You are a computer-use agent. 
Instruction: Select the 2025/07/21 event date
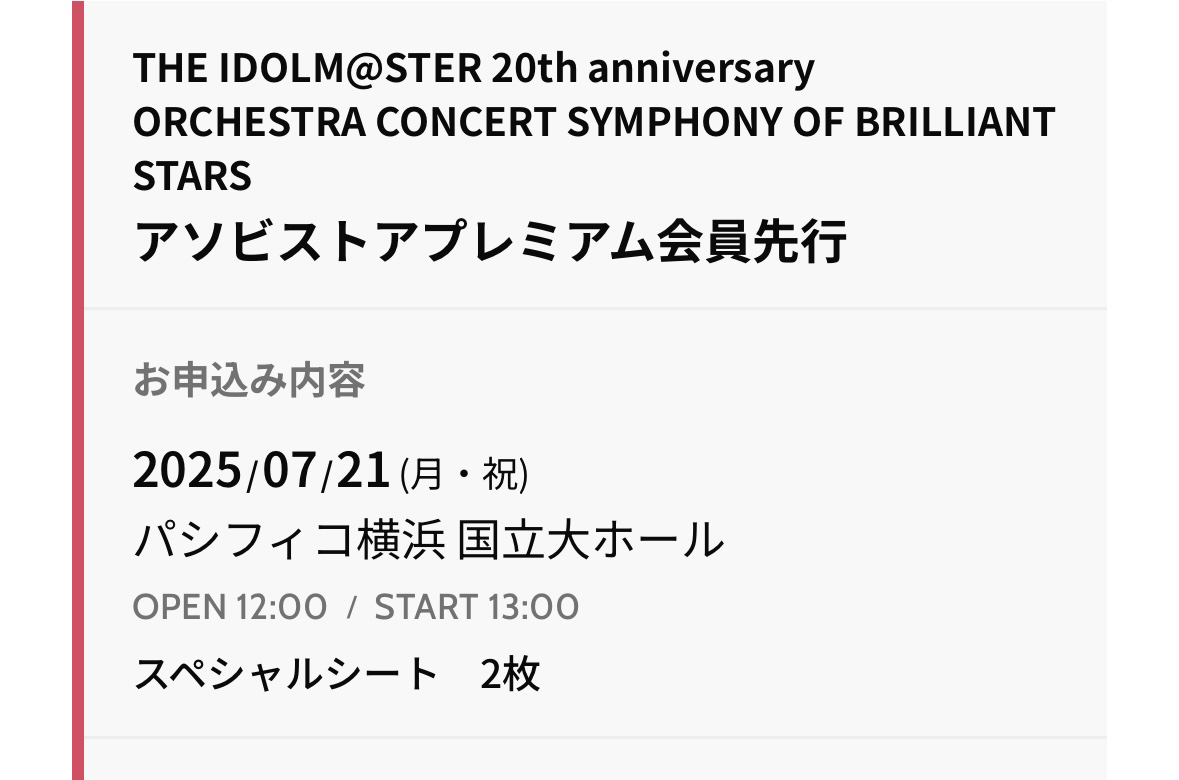coord(261,471)
